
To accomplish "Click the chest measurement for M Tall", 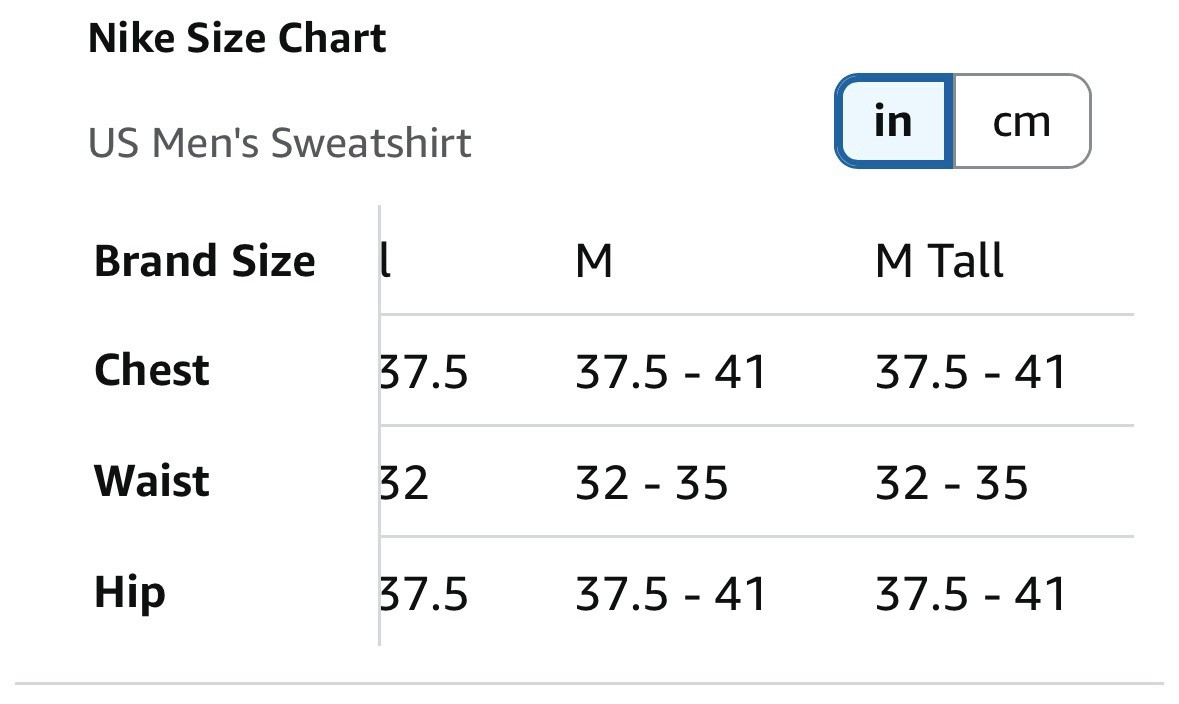I will [971, 373].
